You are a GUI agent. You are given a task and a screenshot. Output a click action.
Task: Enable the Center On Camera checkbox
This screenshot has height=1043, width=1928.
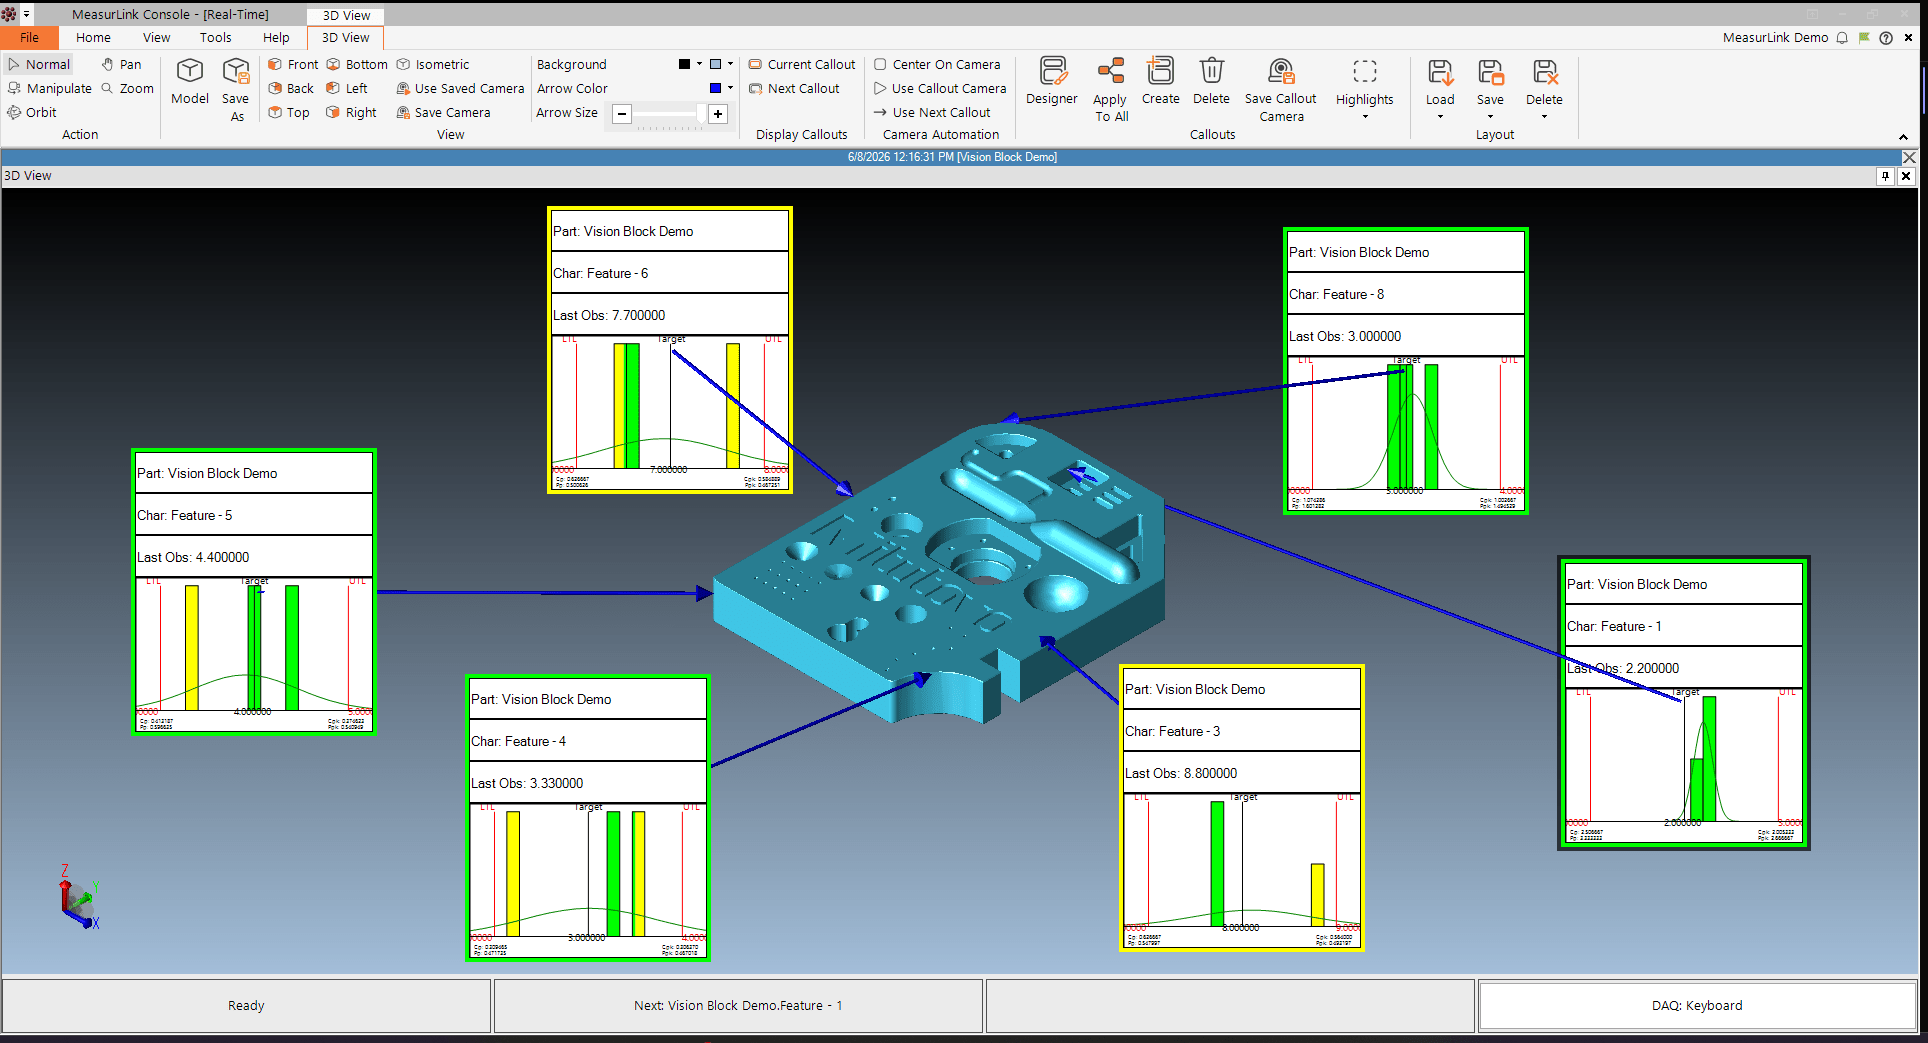pyautogui.click(x=880, y=64)
